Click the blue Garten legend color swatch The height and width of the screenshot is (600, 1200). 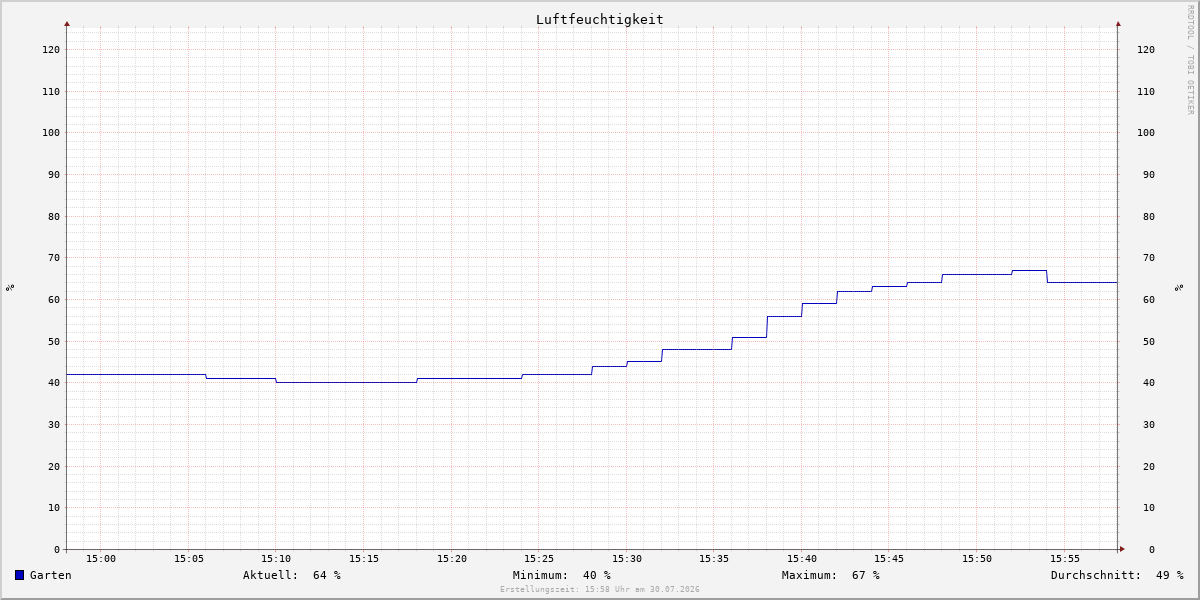[19, 575]
